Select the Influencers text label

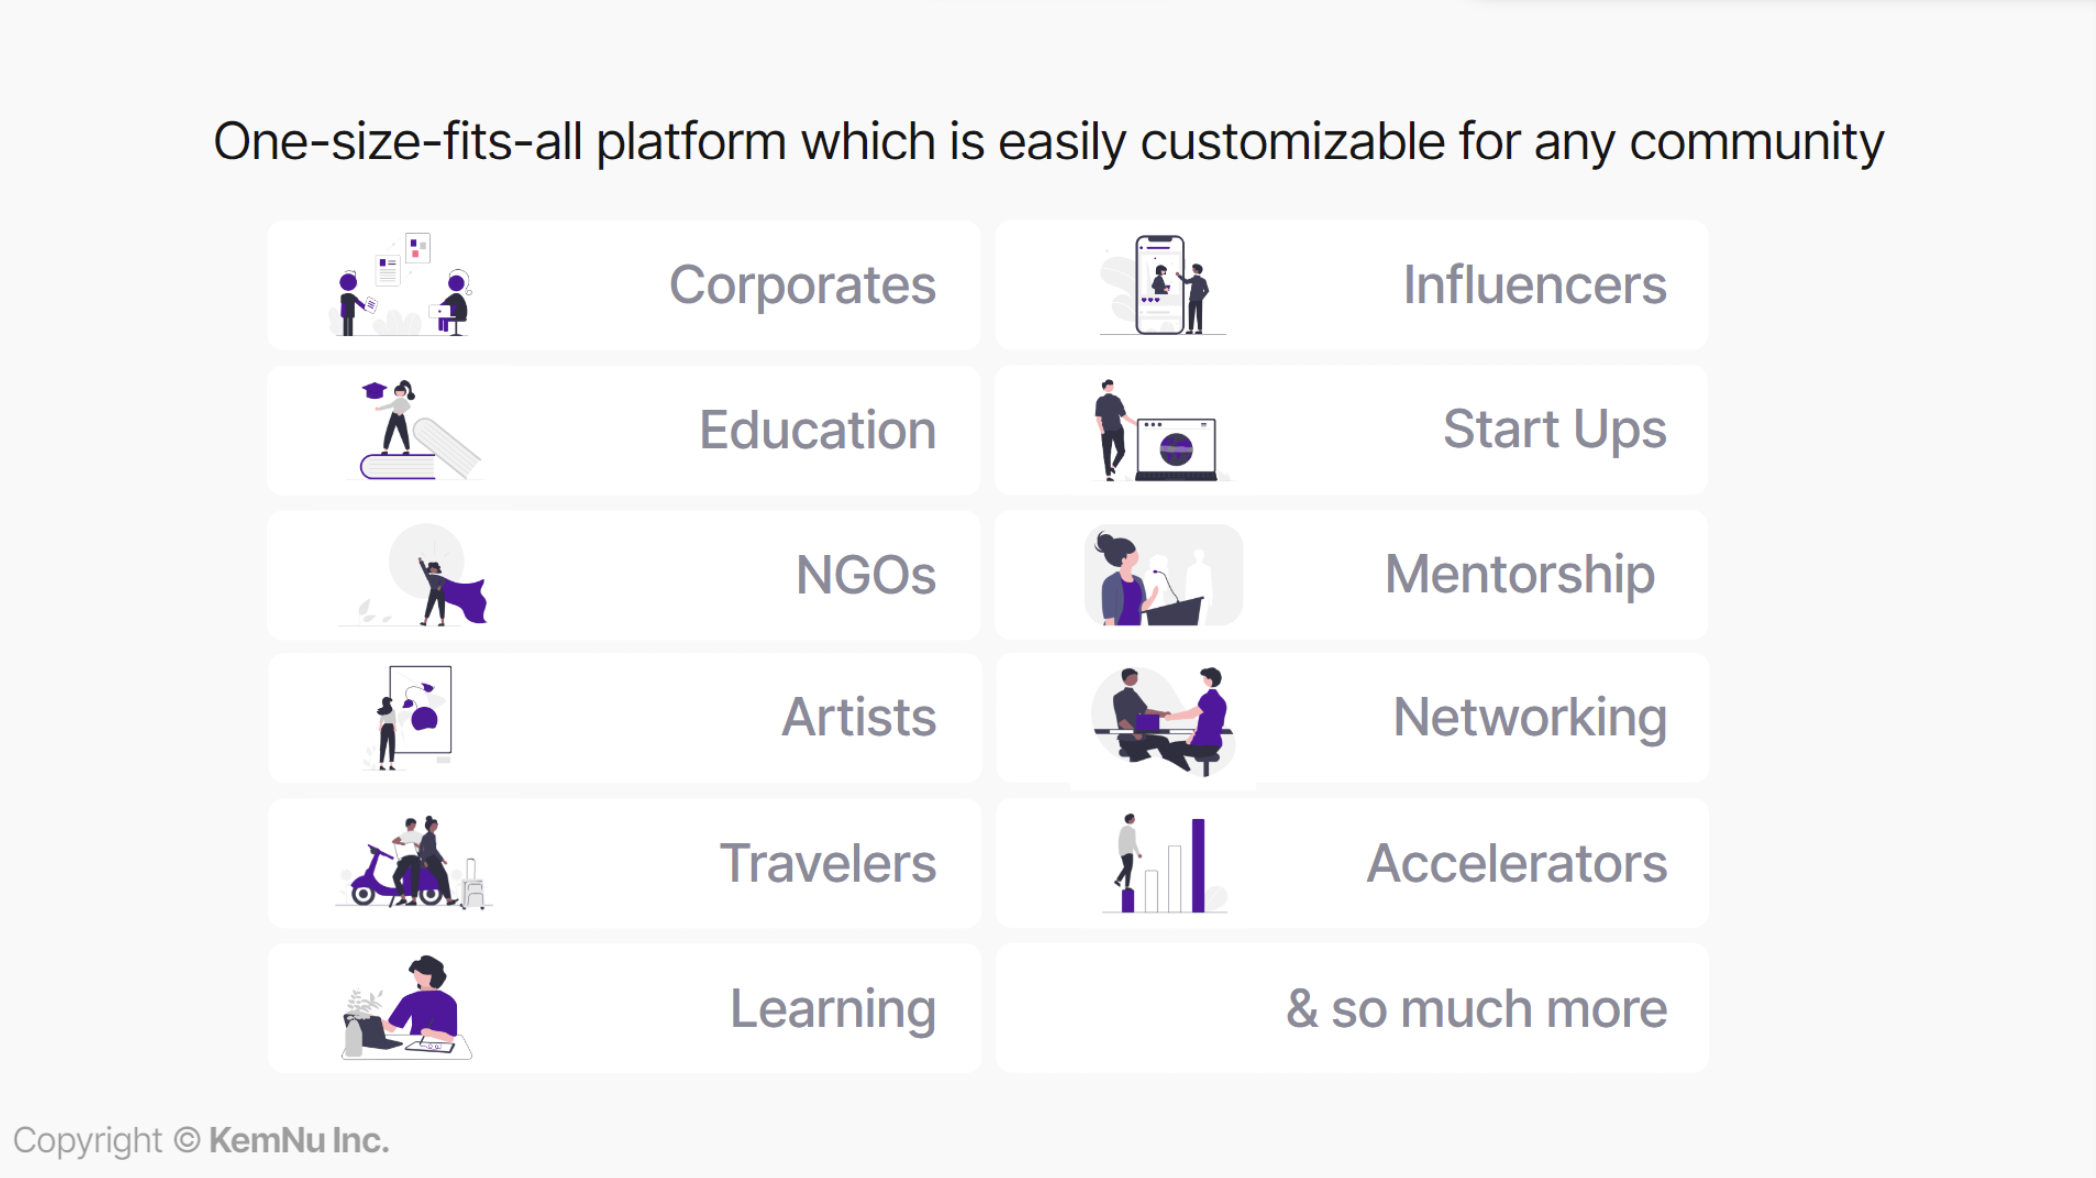(1534, 285)
